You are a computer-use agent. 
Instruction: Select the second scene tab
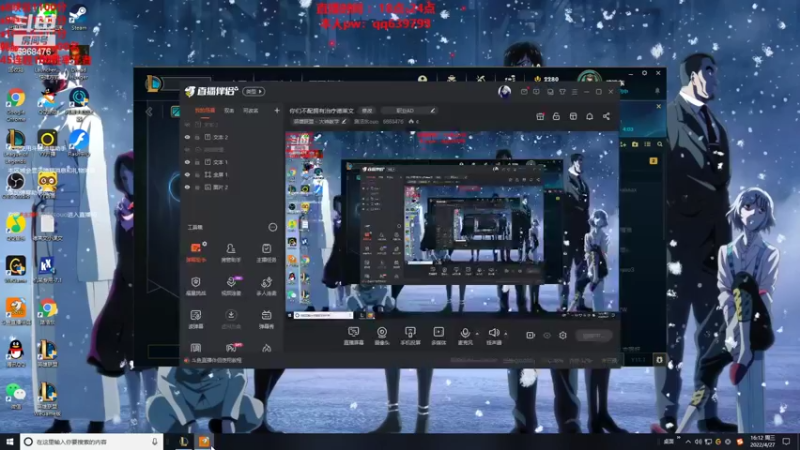229,110
